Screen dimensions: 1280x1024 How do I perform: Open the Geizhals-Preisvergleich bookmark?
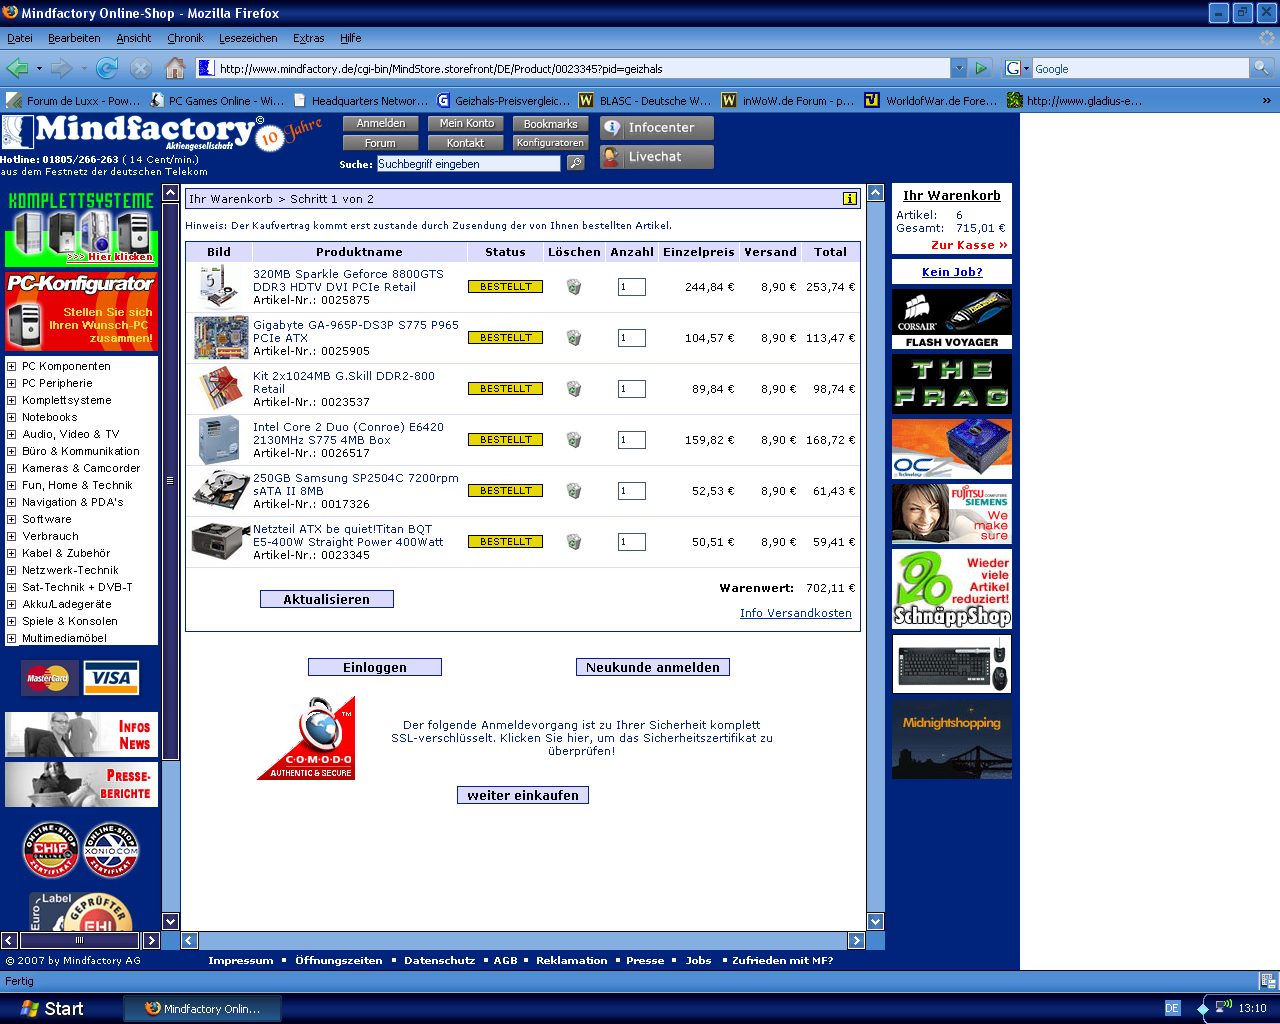503,100
